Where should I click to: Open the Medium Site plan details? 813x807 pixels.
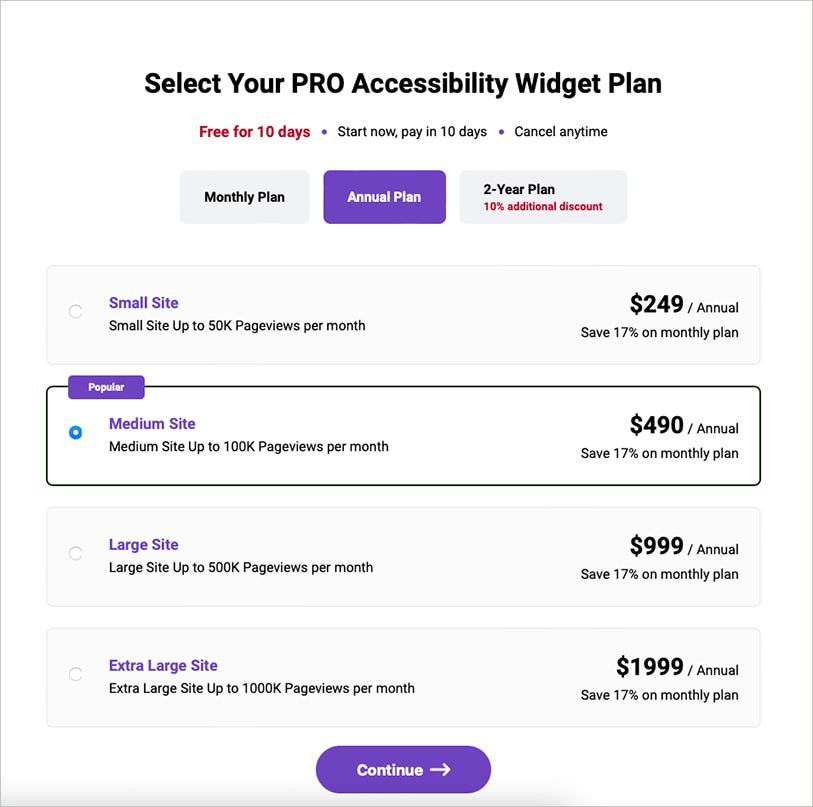[x=151, y=424]
